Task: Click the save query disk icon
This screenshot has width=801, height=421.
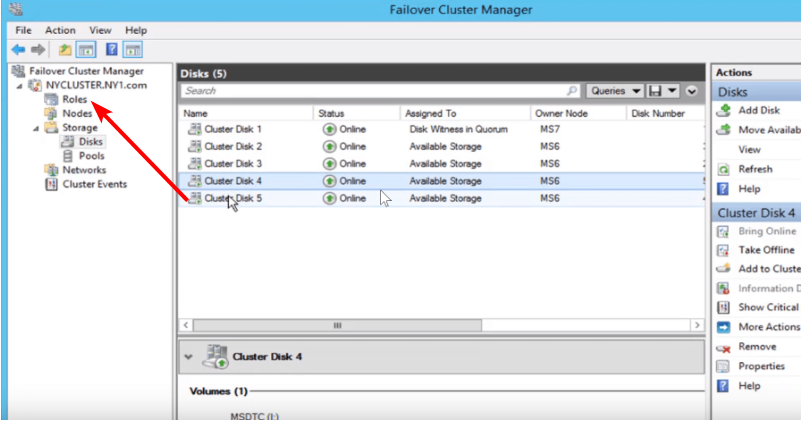Action: [655, 91]
